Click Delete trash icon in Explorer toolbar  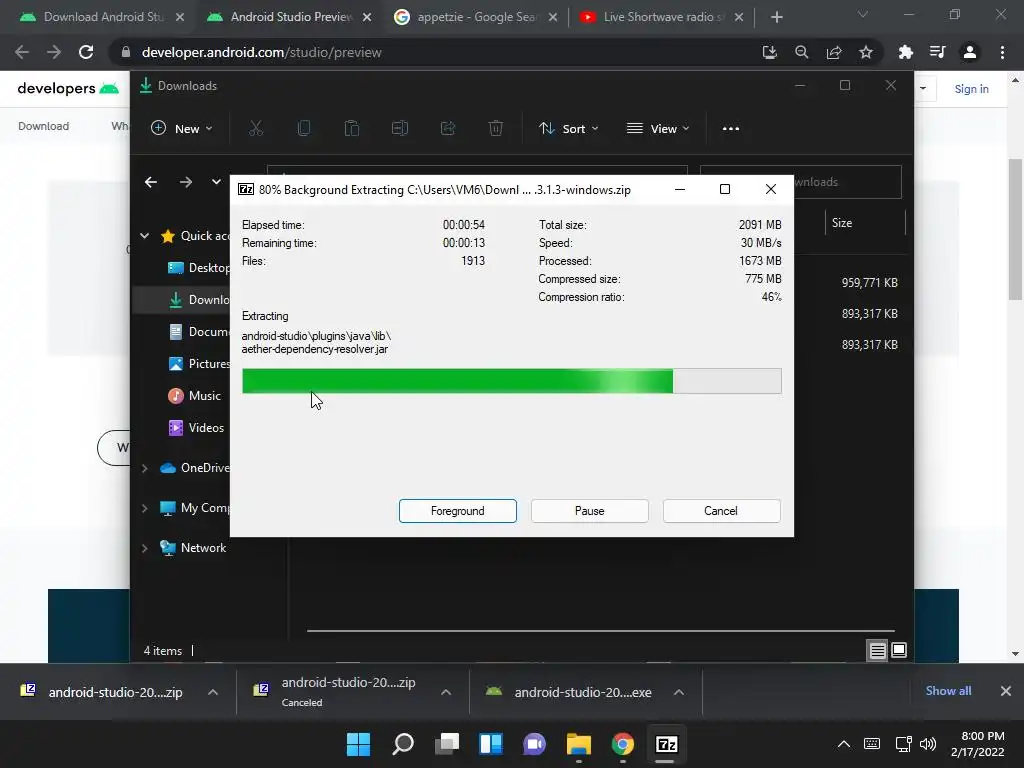496,129
